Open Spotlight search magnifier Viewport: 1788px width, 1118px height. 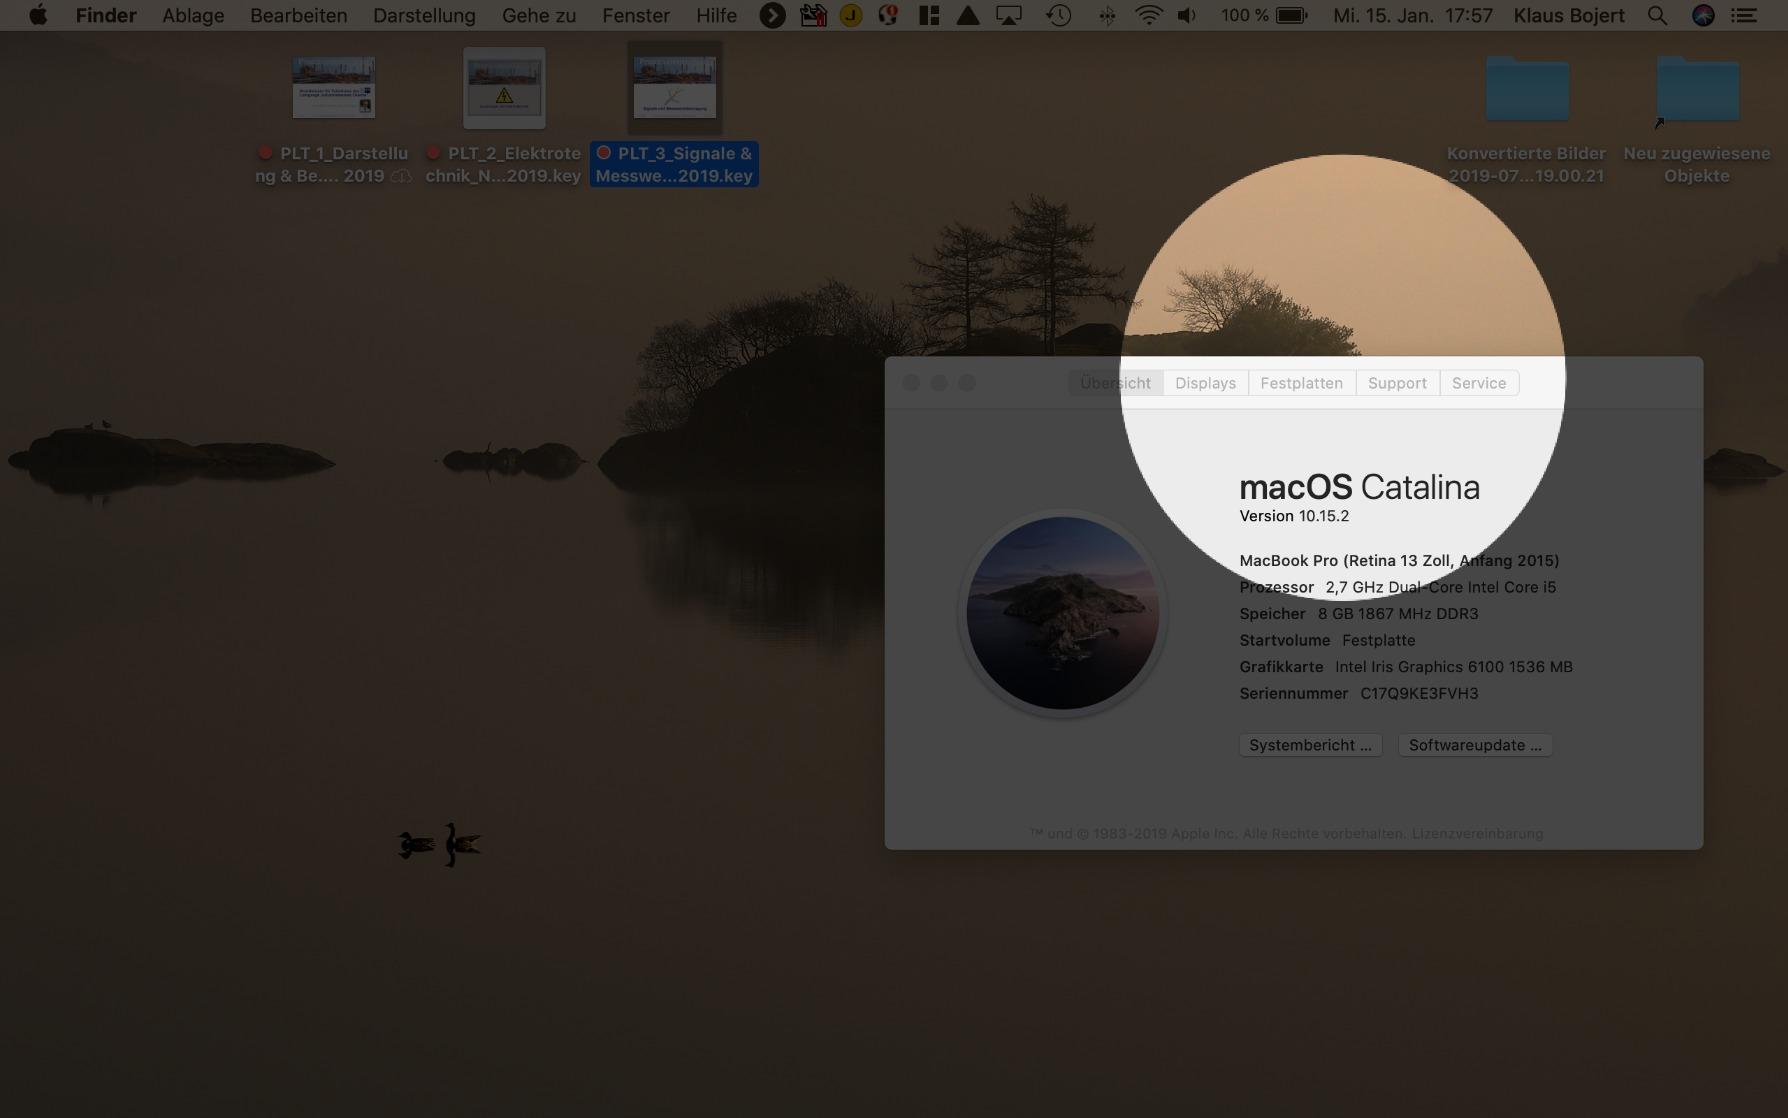pos(1657,15)
